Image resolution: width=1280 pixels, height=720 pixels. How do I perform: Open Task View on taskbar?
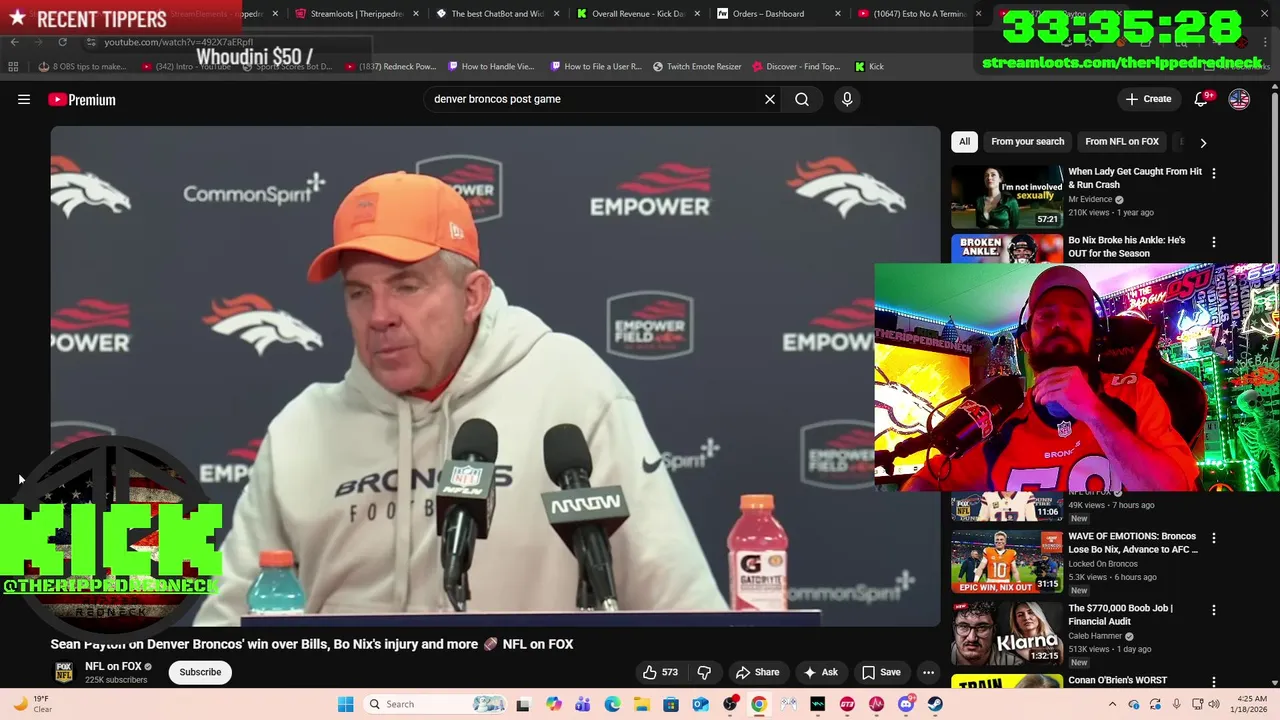522,704
